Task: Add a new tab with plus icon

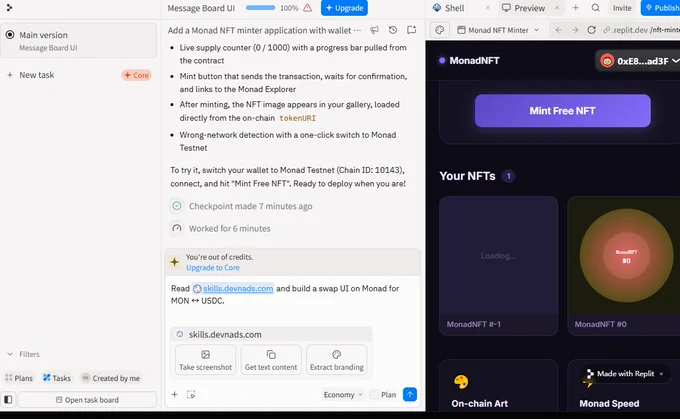Action: click(575, 8)
